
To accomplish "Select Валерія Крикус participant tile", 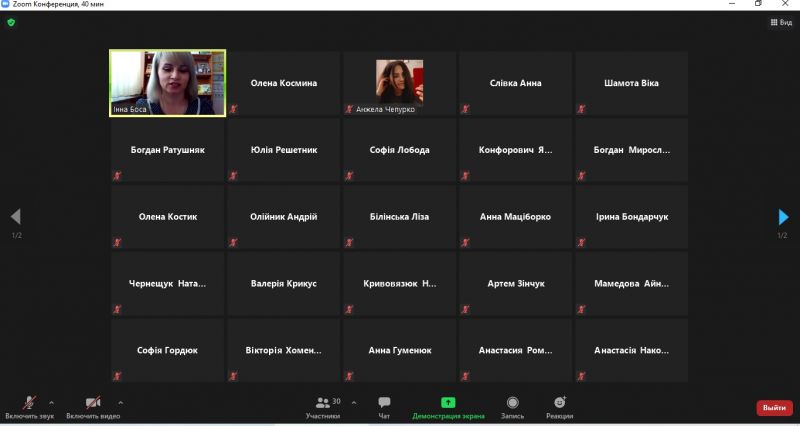I will tap(284, 284).
